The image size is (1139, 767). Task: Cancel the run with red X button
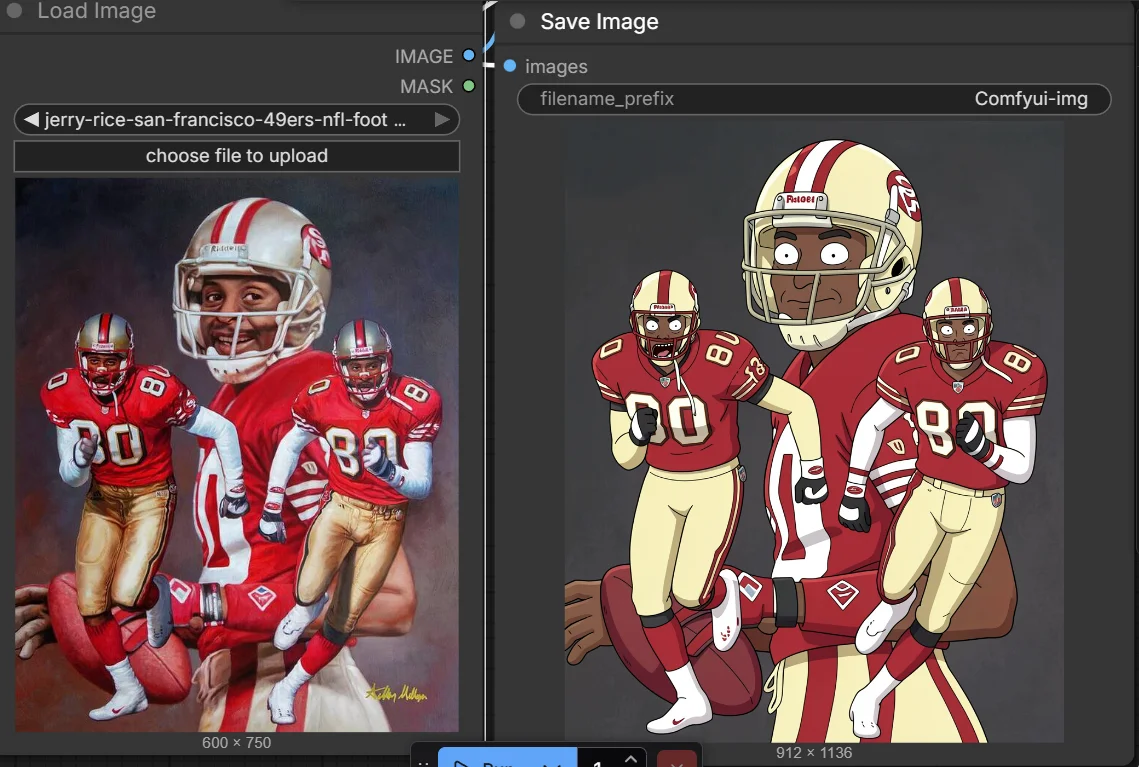point(677,760)
